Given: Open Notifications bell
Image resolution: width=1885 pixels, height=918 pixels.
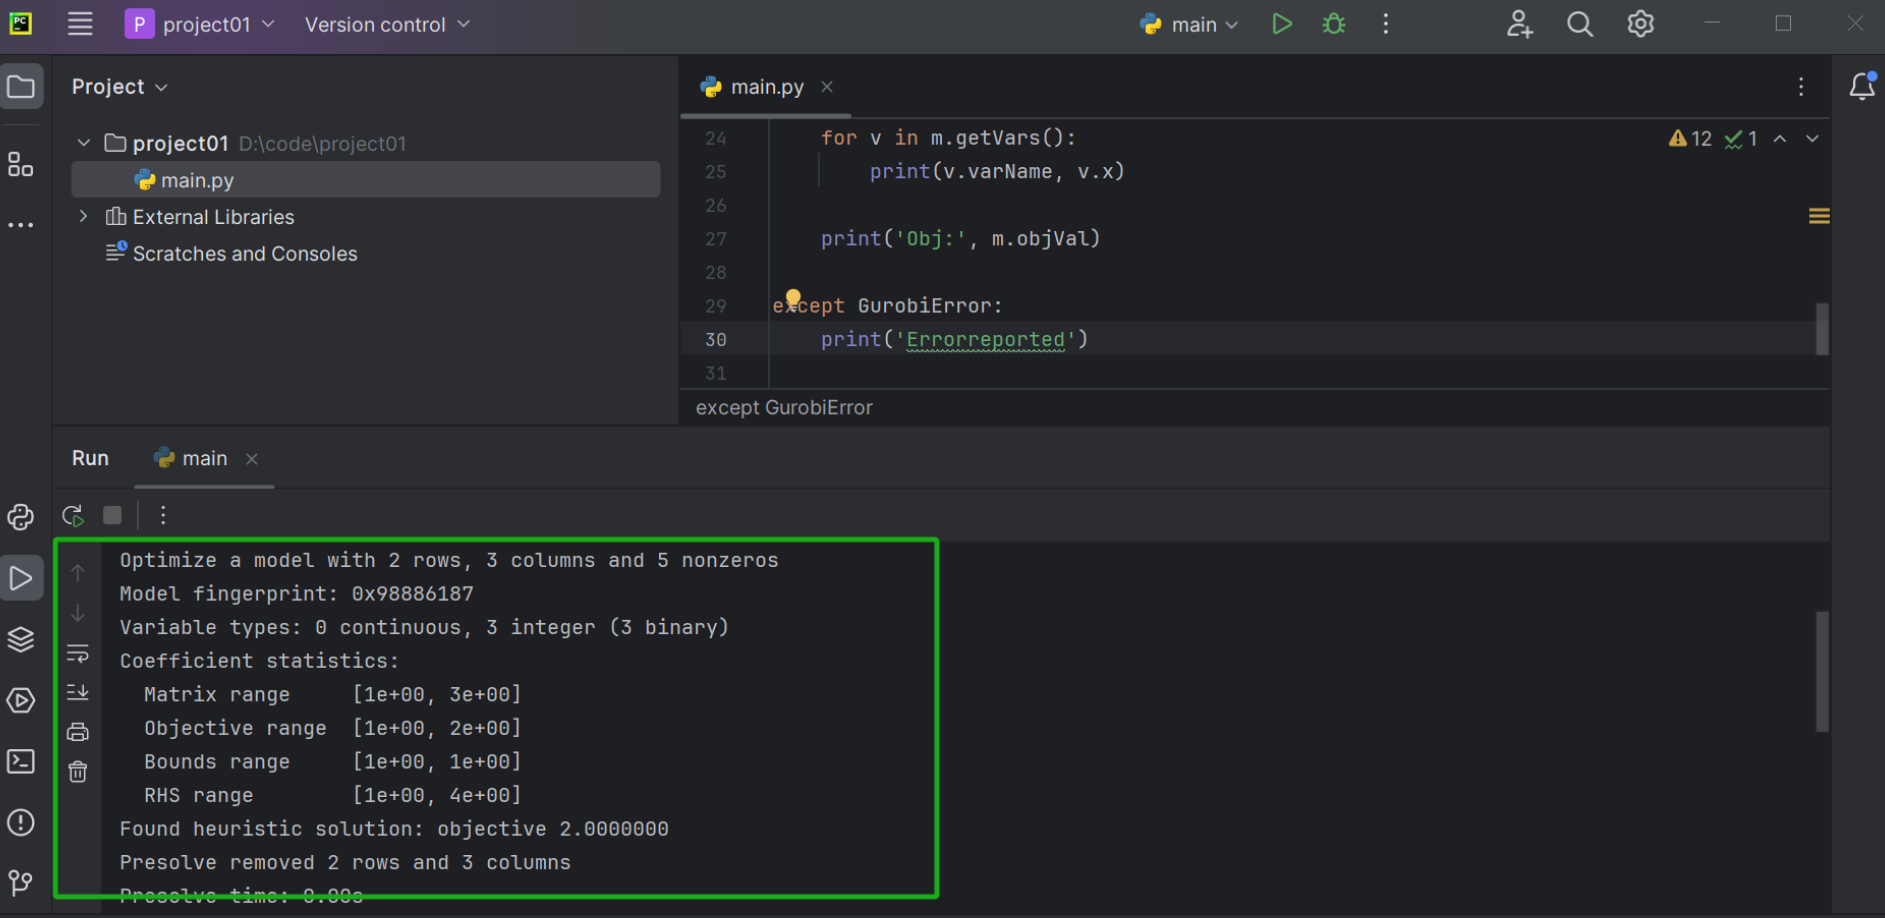Looking at the screenshot, I should (1862, 87).
